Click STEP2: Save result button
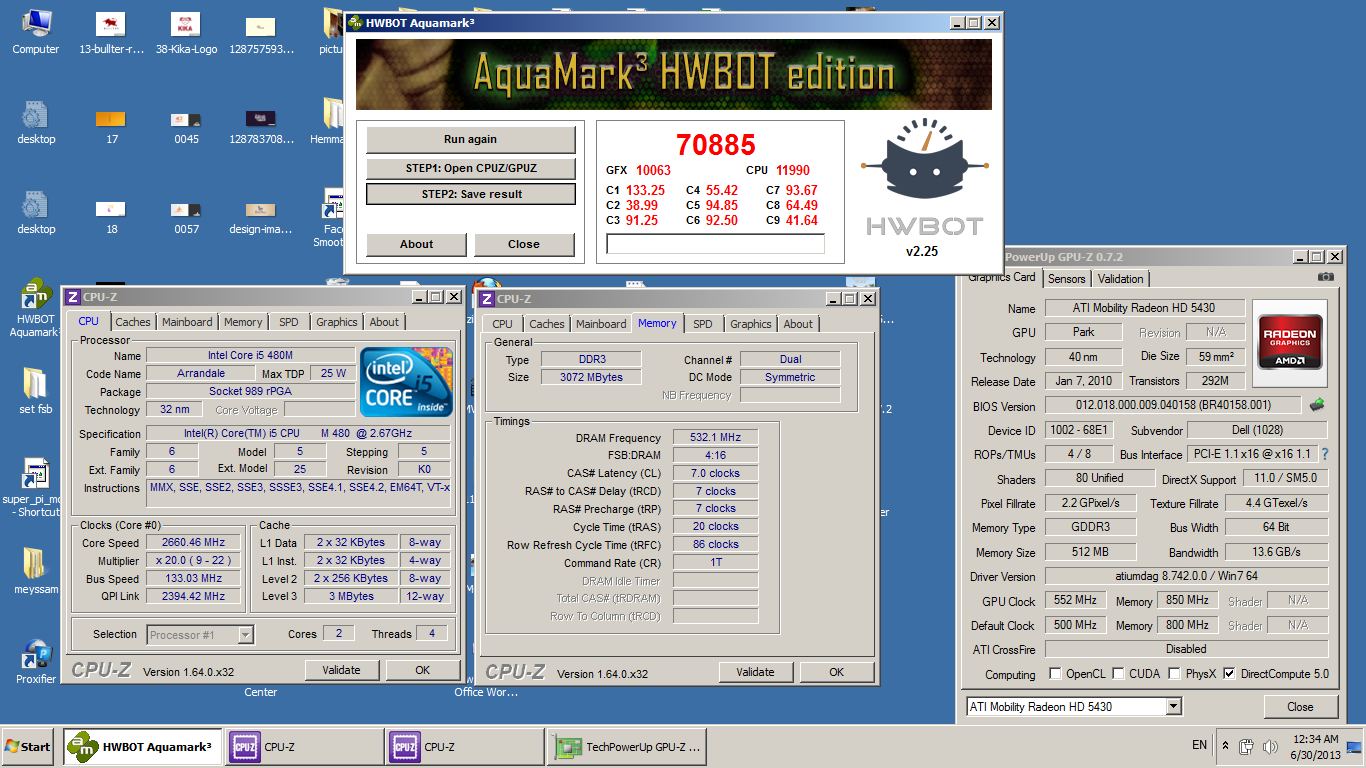 (470, 194)
